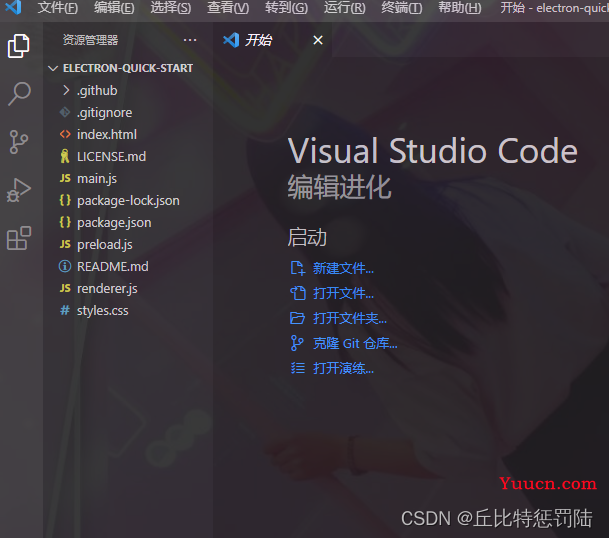609x538 pixels.
Task: Open the 帮助(H) menu
Action: click(x=459, y=7)
